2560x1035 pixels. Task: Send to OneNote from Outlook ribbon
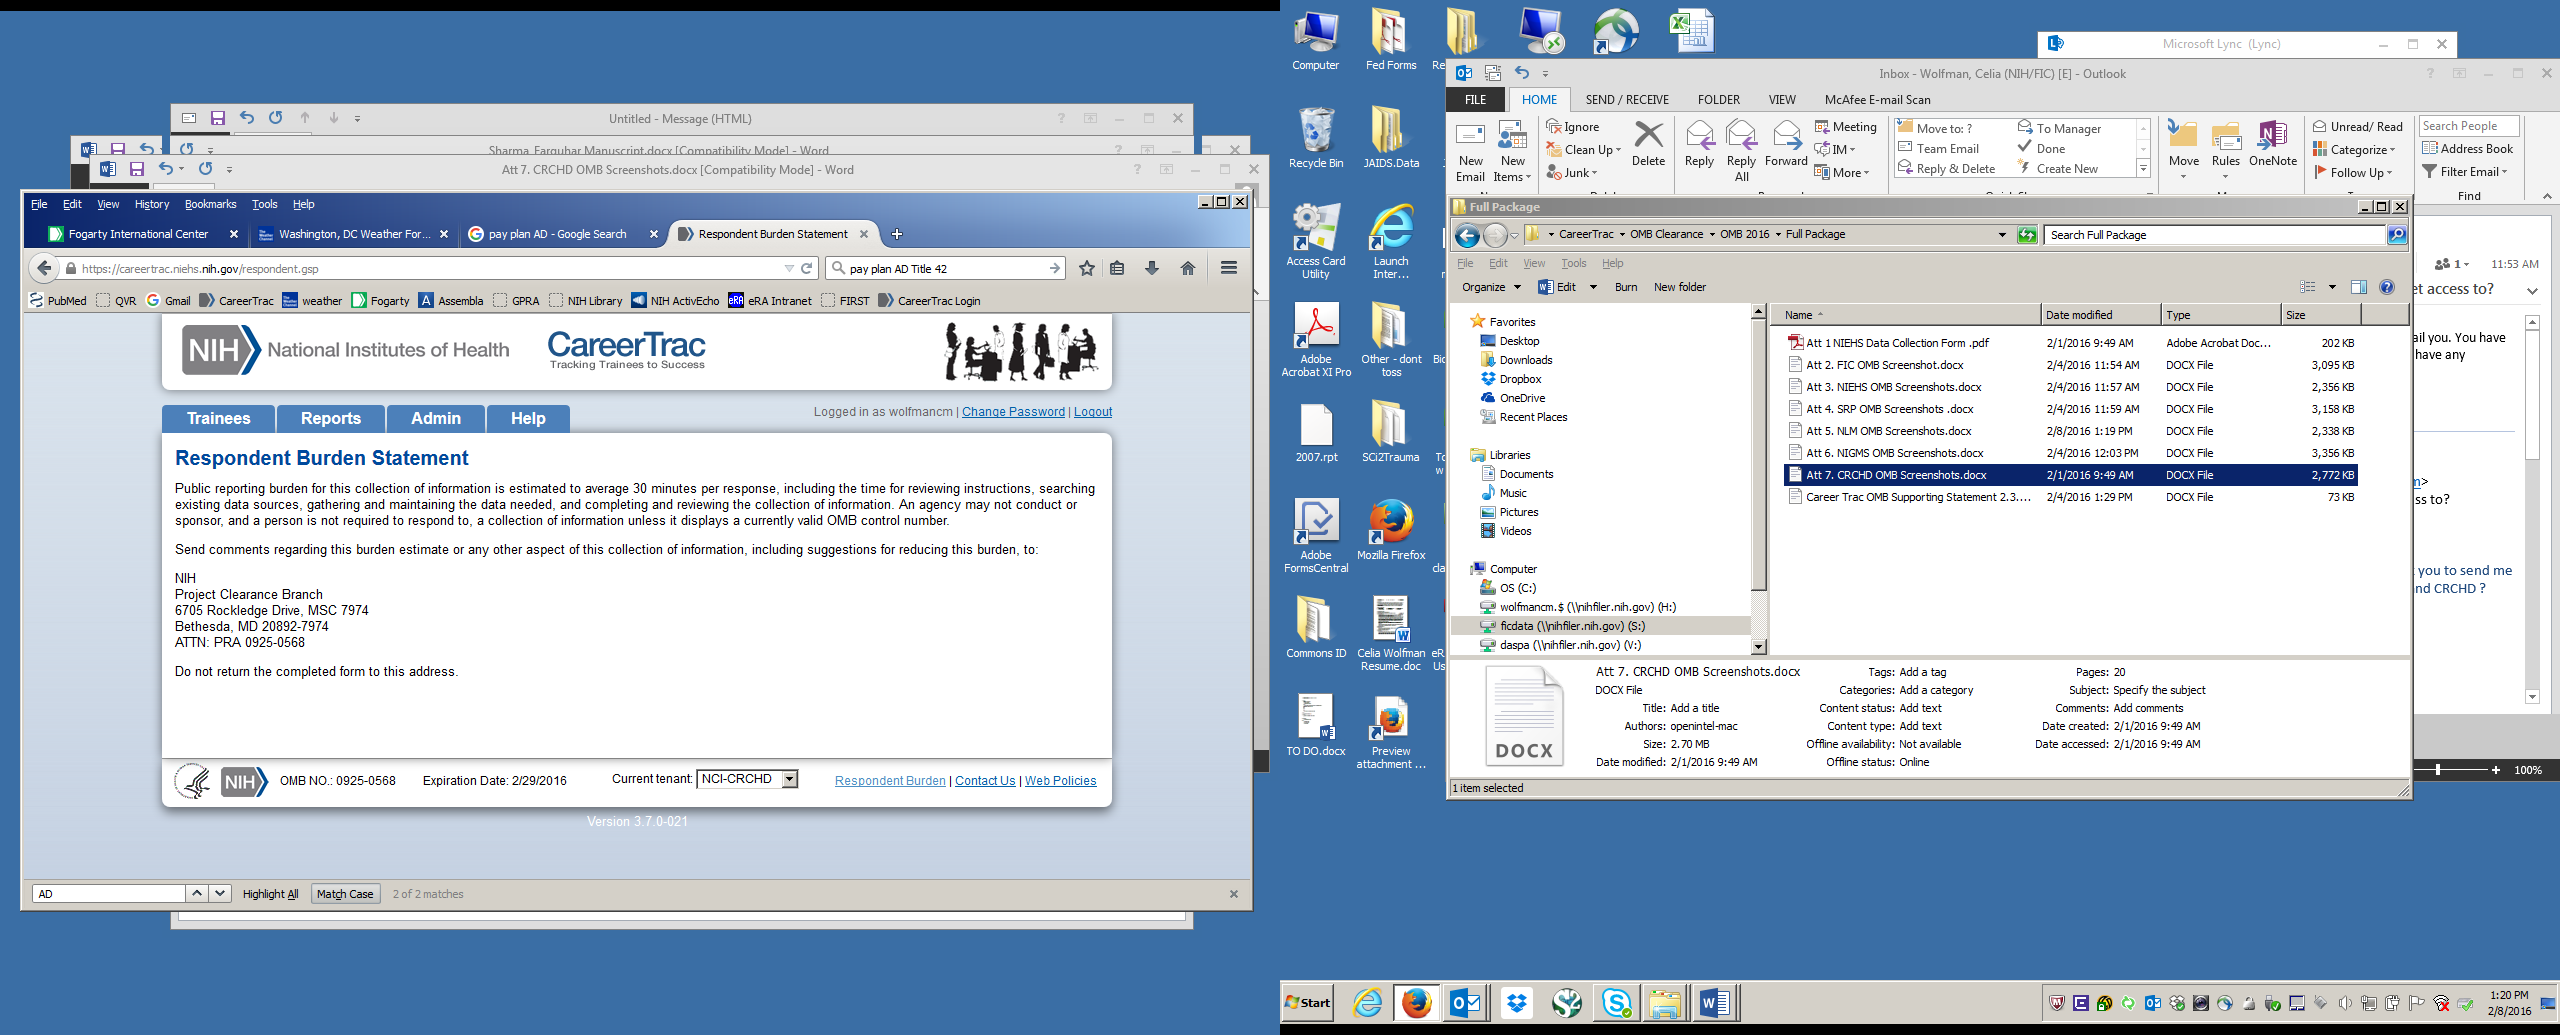tap(2273, 143)
